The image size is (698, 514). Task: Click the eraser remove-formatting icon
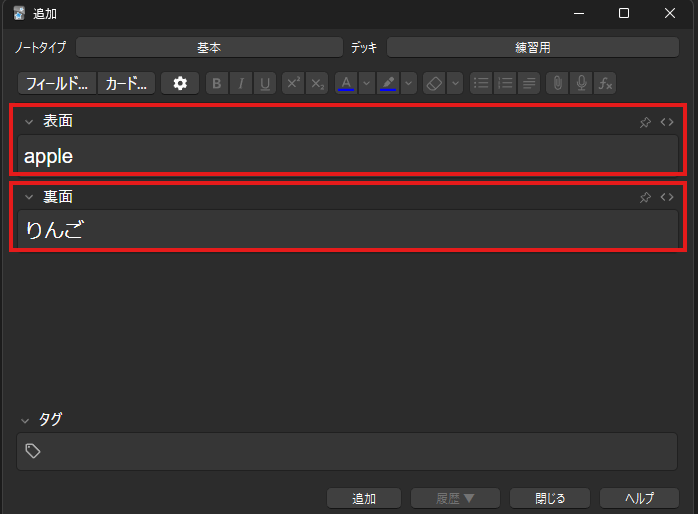433,84
